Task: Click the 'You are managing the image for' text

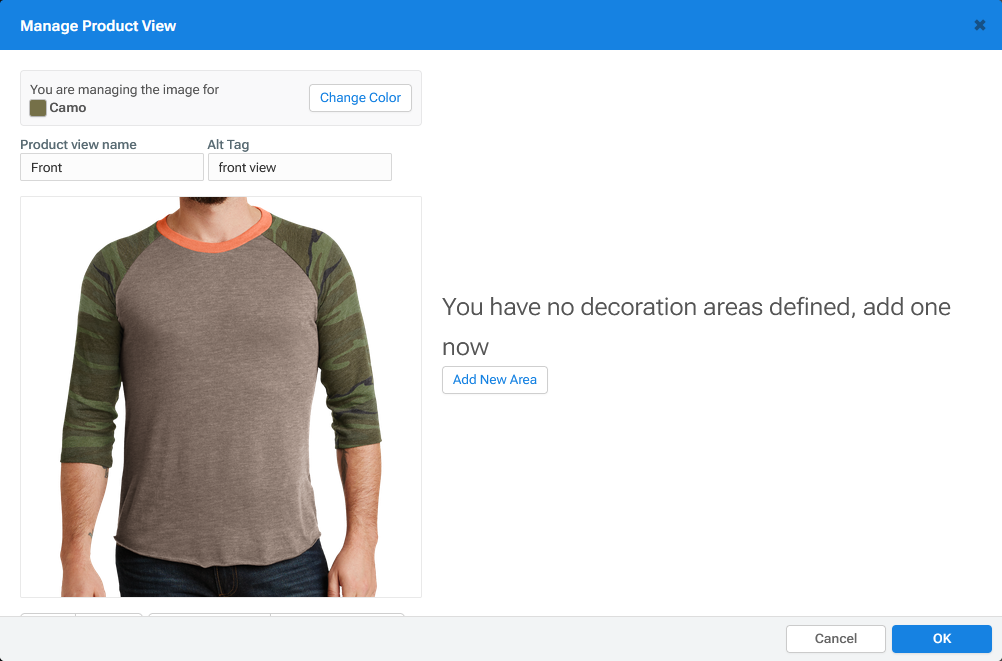Action: [125, 89]
